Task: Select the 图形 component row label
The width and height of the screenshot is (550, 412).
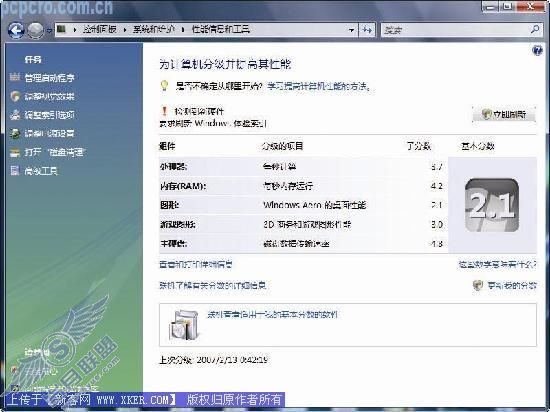Action: click(x=169, y=205)
